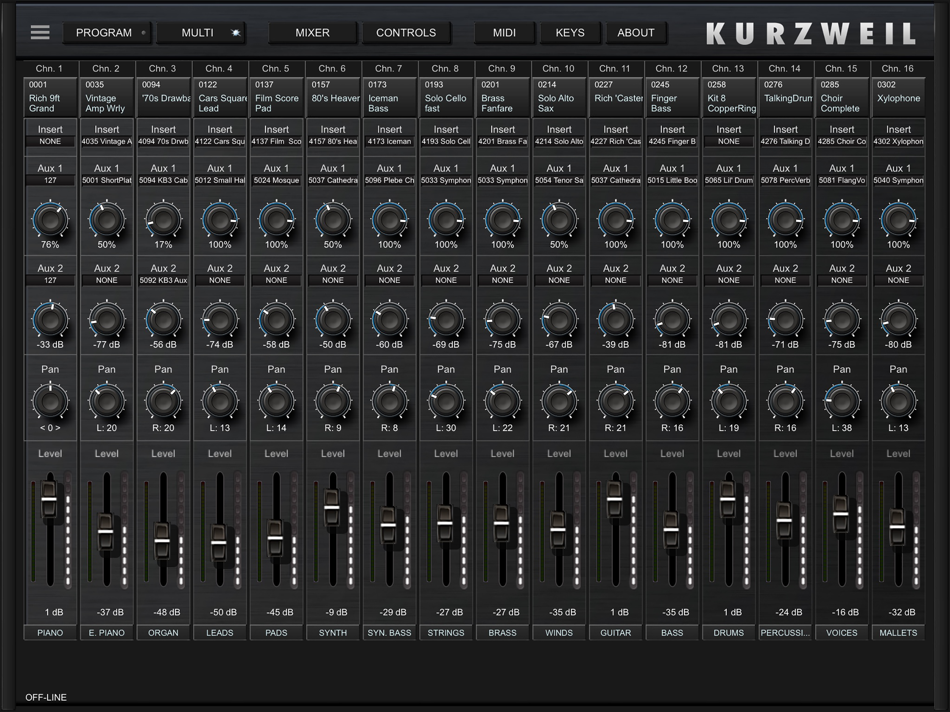This screenshot has height=712, width=950.
Task: Click the Pan knob on channel 1
Action: (49, 401)
